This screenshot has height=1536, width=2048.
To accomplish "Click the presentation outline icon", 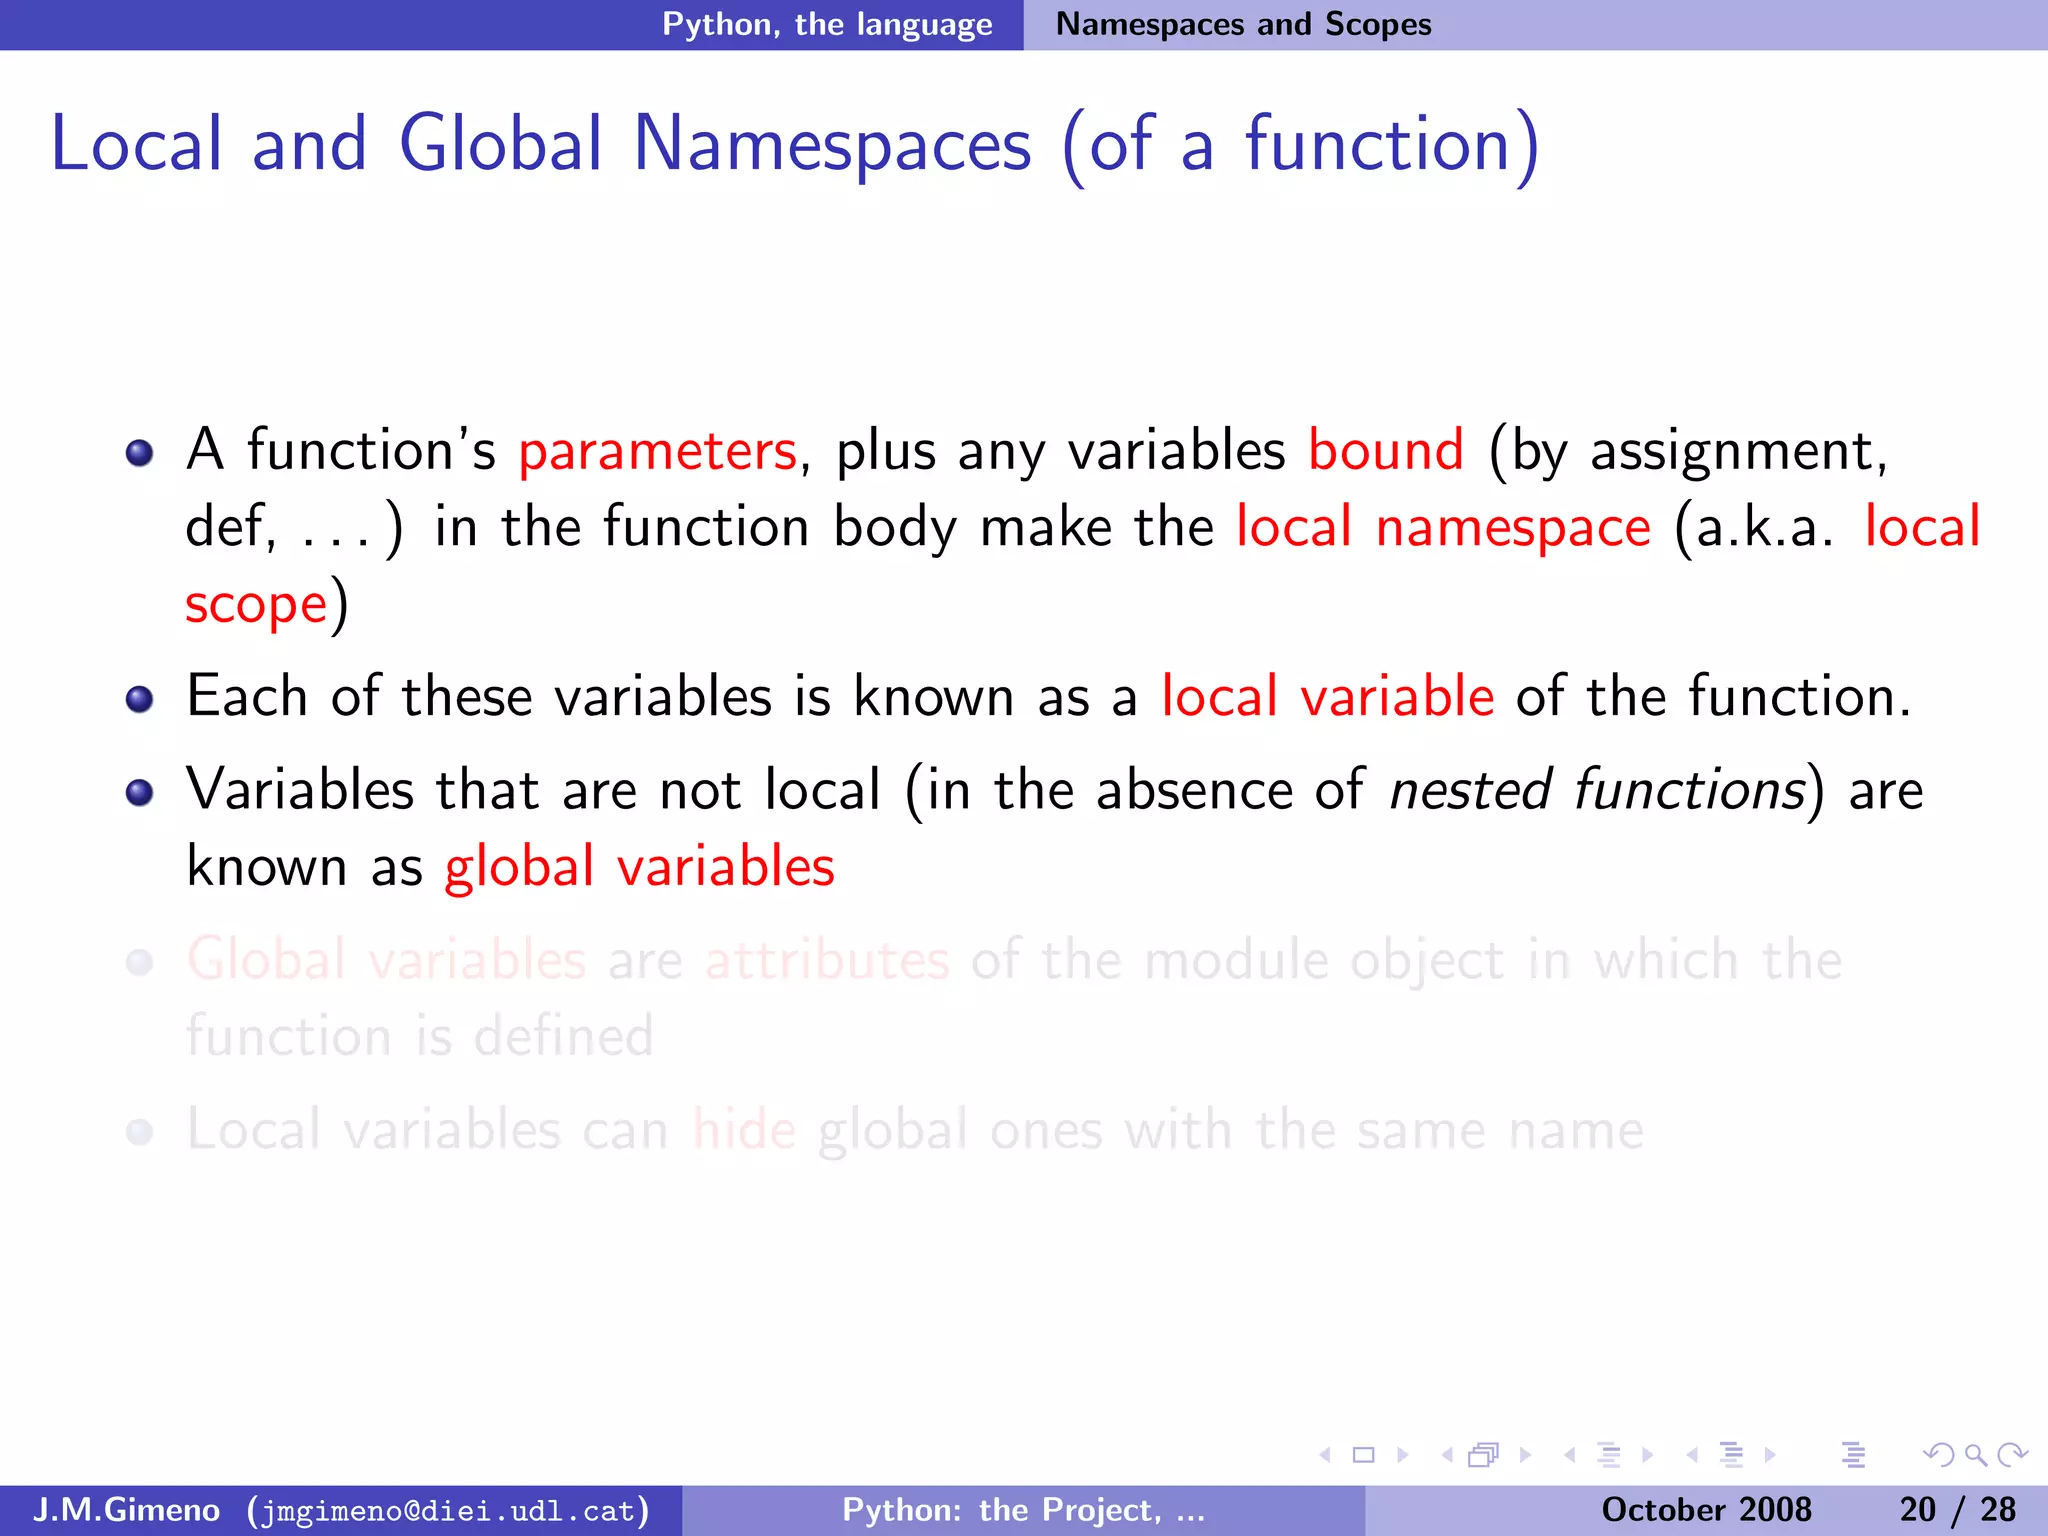I will click(x=1853, y=1455).
